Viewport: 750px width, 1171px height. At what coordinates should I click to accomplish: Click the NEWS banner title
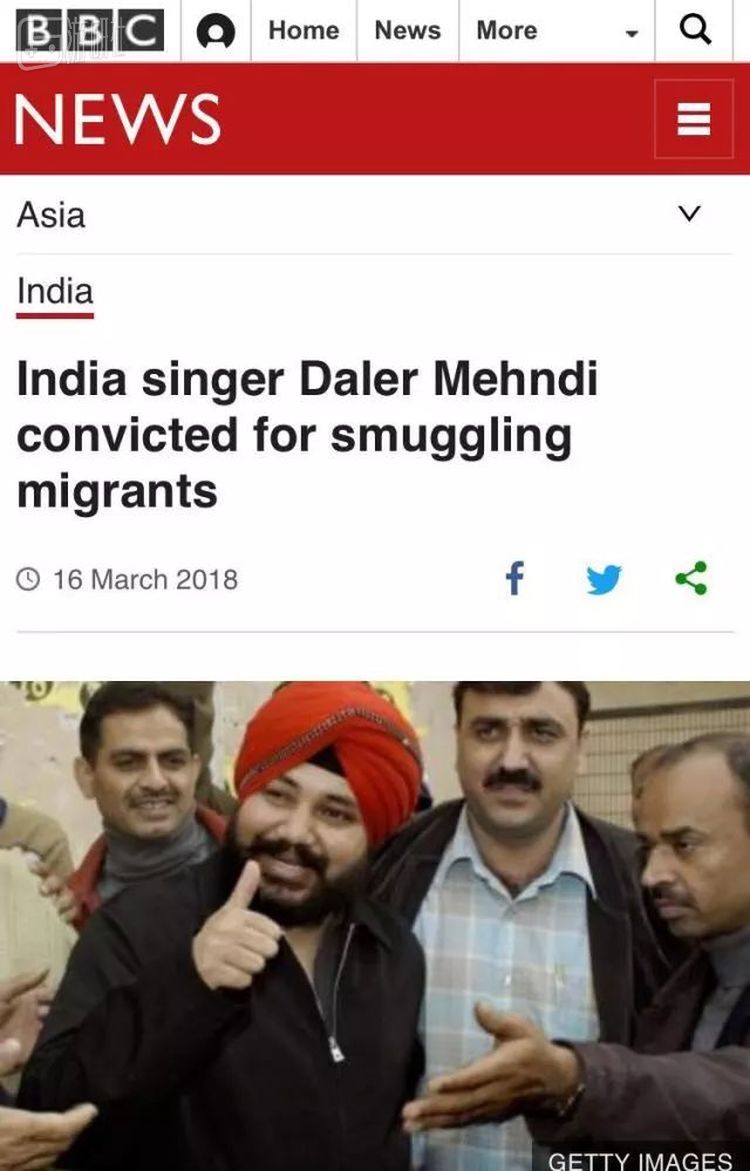(118, 119)
